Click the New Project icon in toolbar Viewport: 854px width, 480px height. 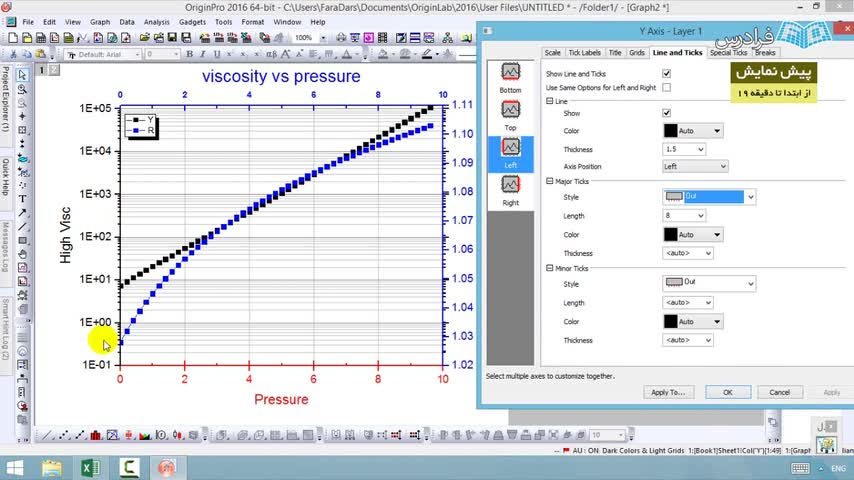click(13, 38)
